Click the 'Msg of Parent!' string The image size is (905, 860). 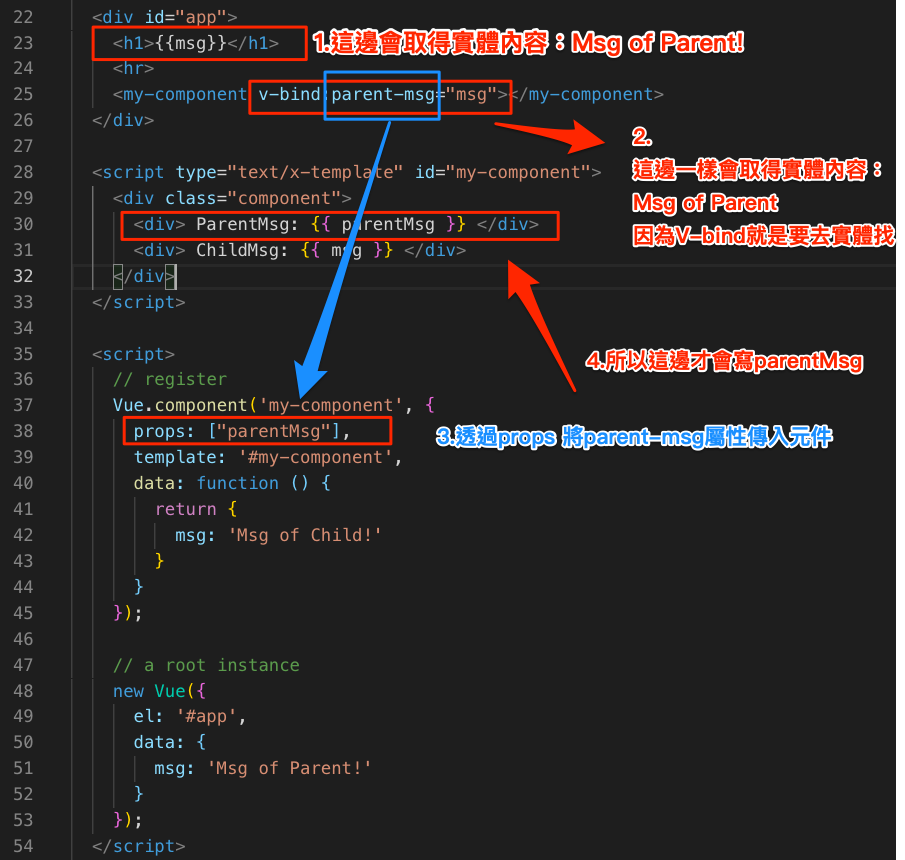(289, 768)
